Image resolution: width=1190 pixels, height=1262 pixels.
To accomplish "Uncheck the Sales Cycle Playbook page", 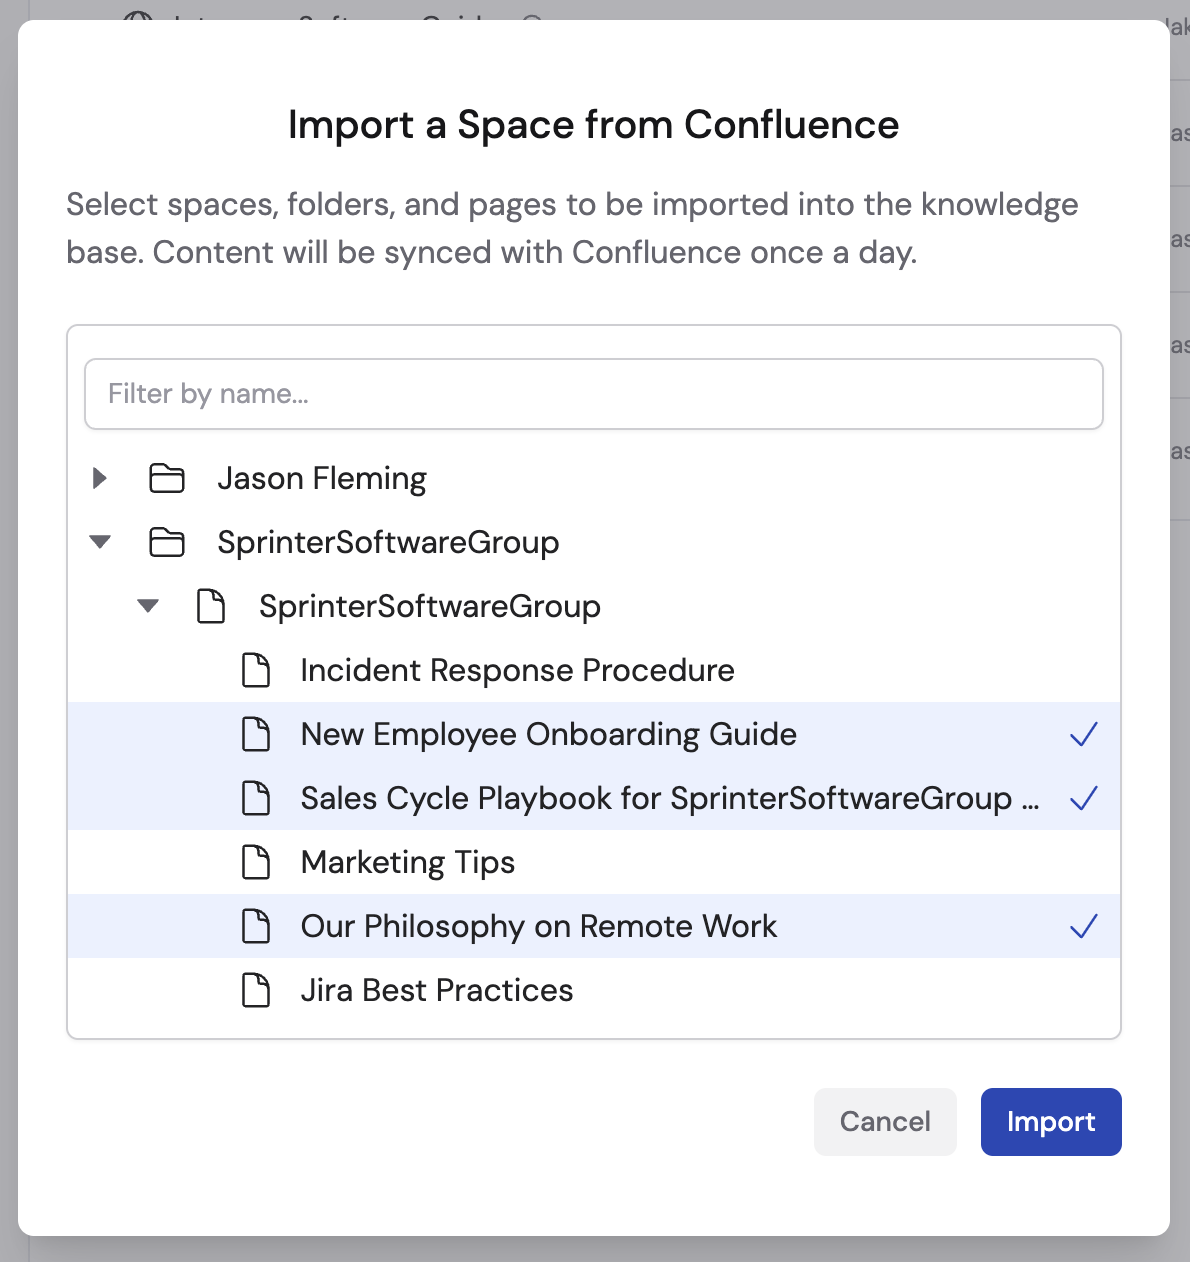I will (x=1084, y=798).
